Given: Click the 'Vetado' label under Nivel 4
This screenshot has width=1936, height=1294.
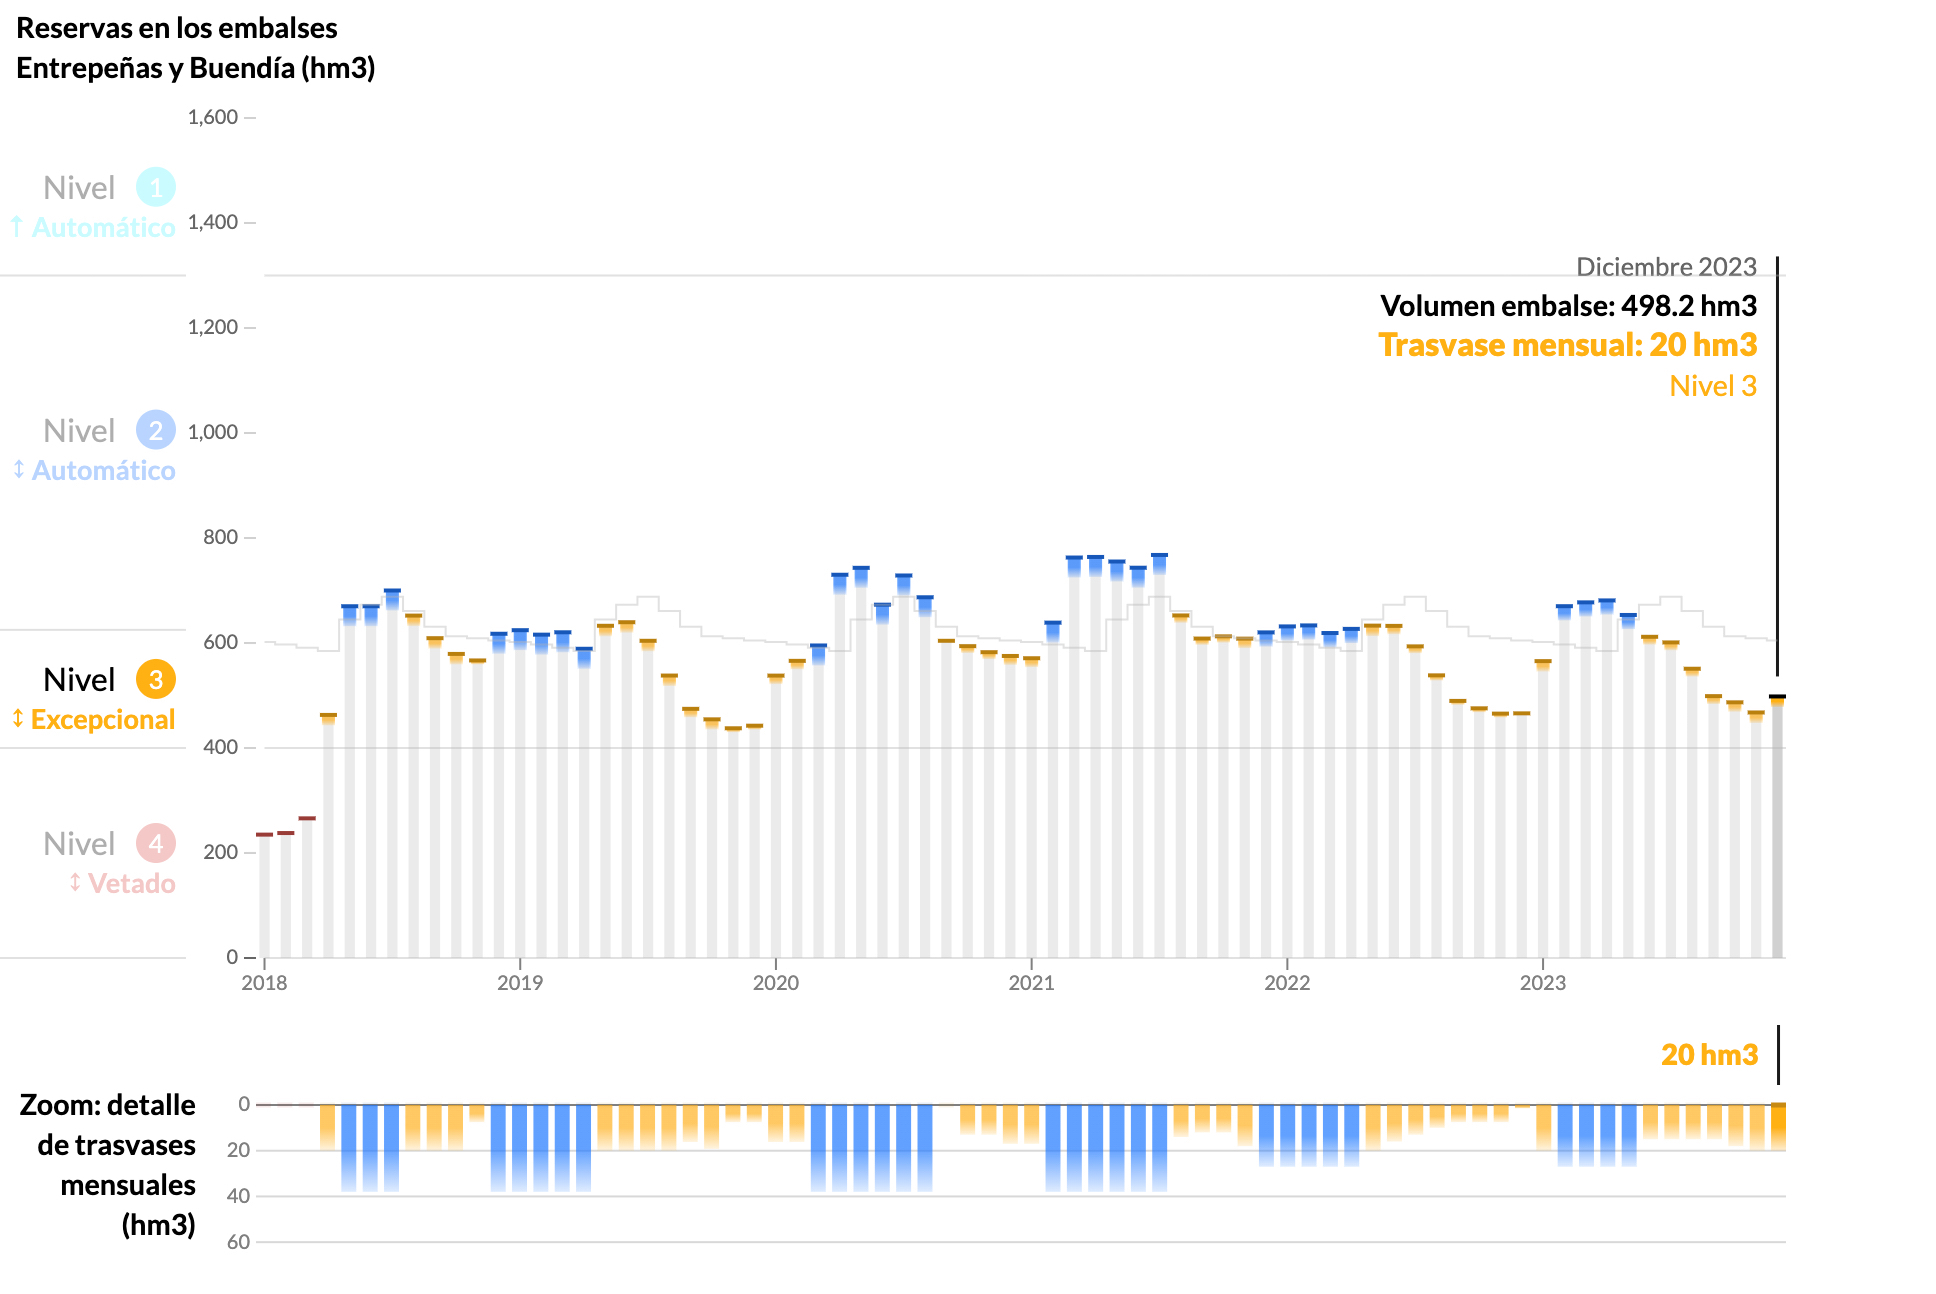Looking at the screenshot, I should [131, 884].
